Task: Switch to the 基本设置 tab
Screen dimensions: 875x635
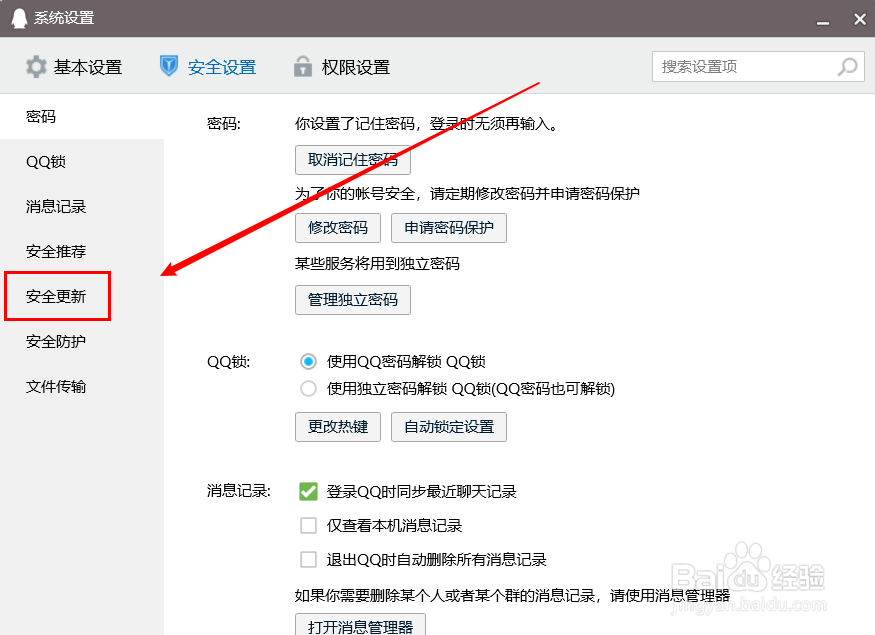Action: (x=74, y=67)
